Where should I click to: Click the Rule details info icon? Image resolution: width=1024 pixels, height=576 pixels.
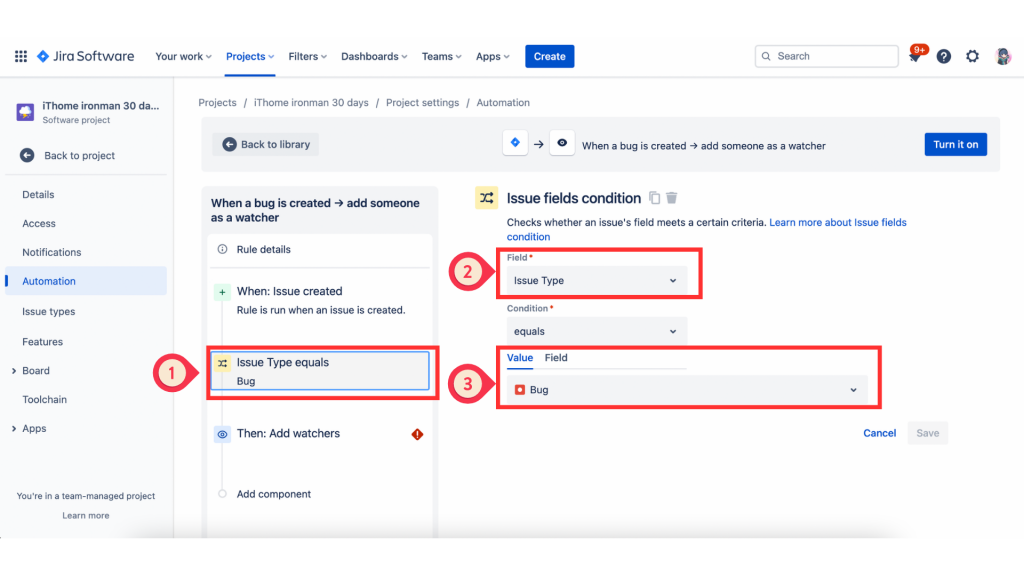223,249
